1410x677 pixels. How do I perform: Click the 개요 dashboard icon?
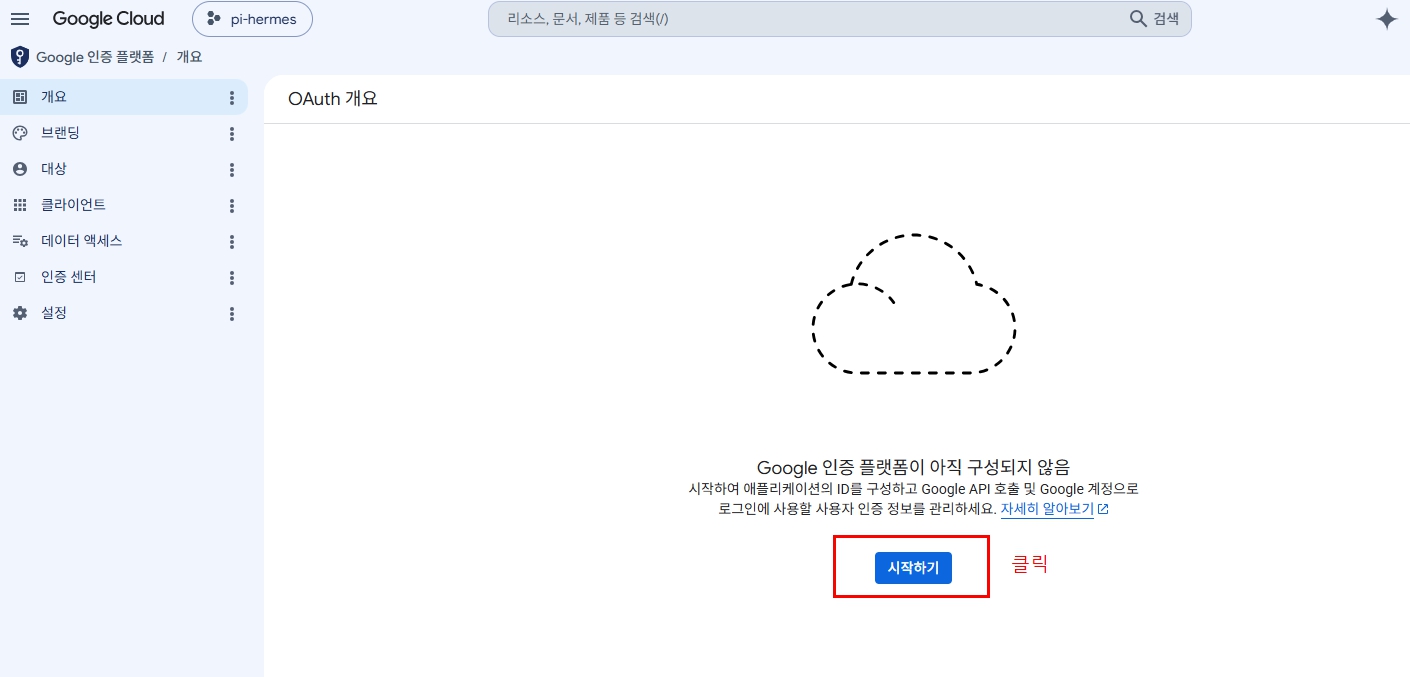point(20,97)
